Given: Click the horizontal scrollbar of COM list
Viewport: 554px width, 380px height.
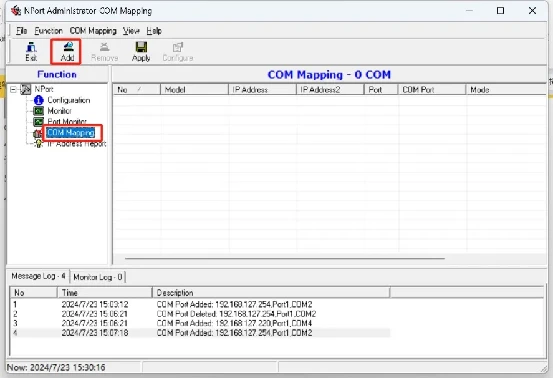Looking at the screenshot, I should click(285, 259).
